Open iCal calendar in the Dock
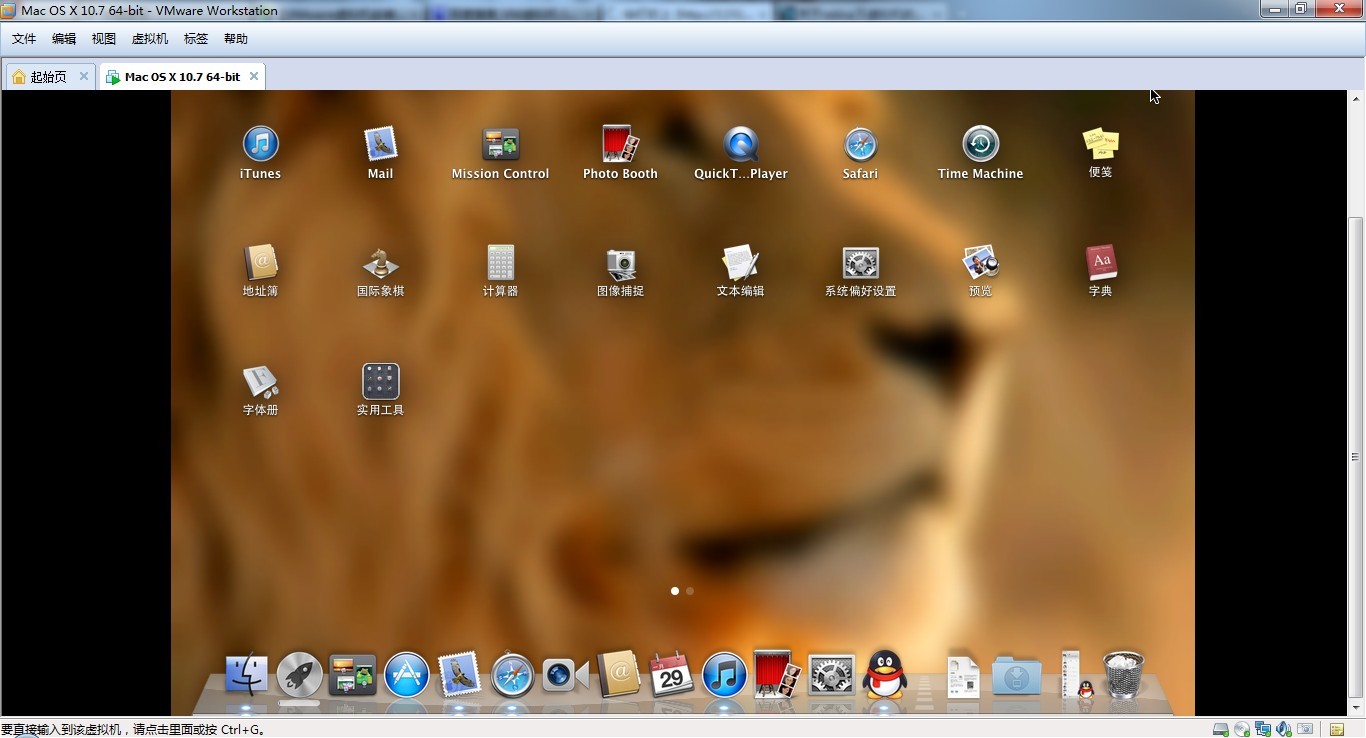This screenshot has width=1366, height=738. (671, 675)
